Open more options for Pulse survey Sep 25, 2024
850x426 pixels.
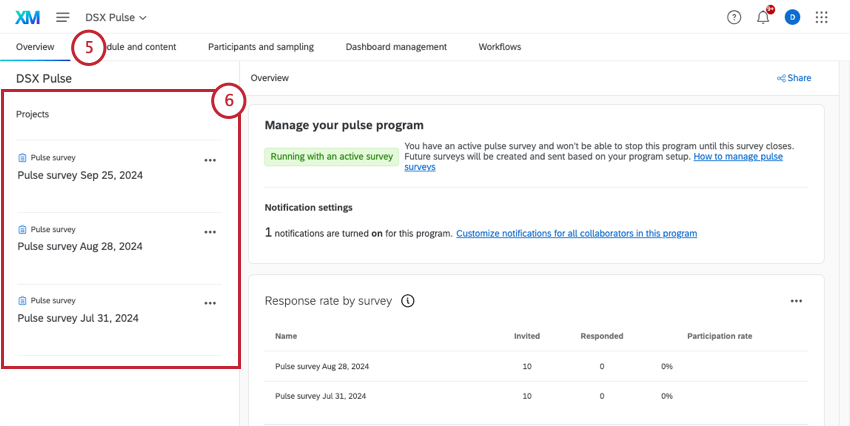(x=210, y=159)
